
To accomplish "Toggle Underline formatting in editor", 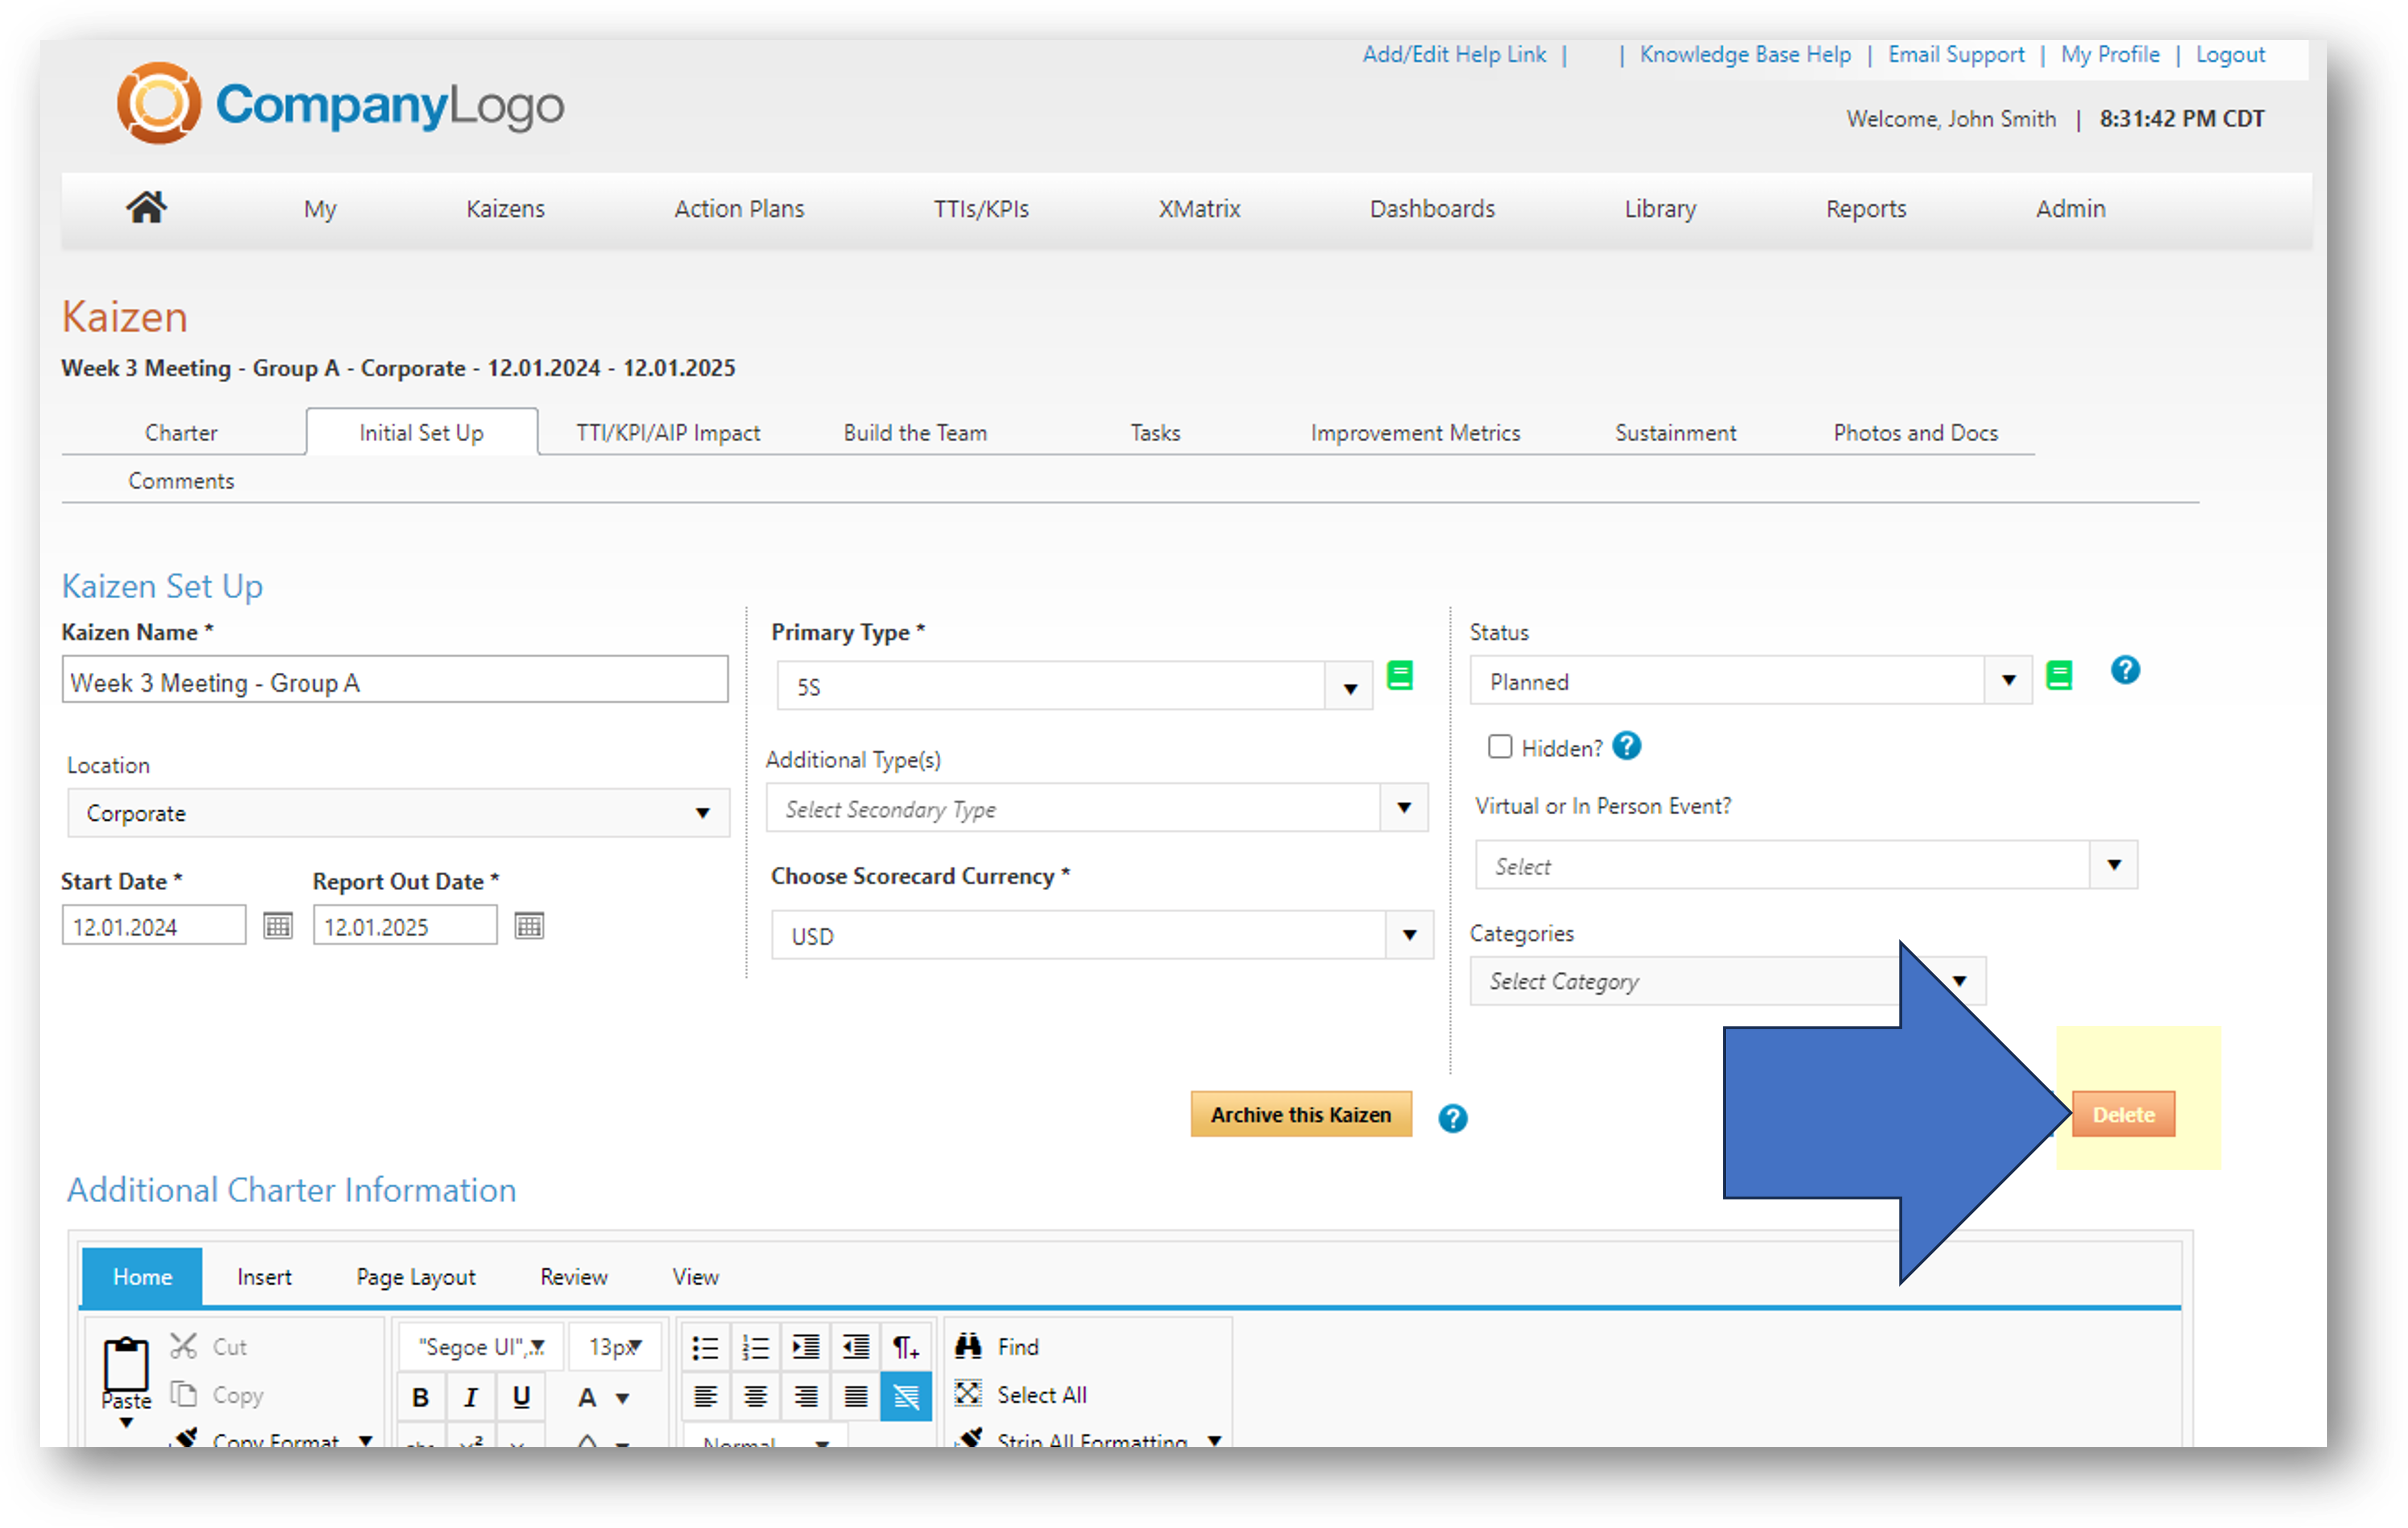I will pos(521,1397).
